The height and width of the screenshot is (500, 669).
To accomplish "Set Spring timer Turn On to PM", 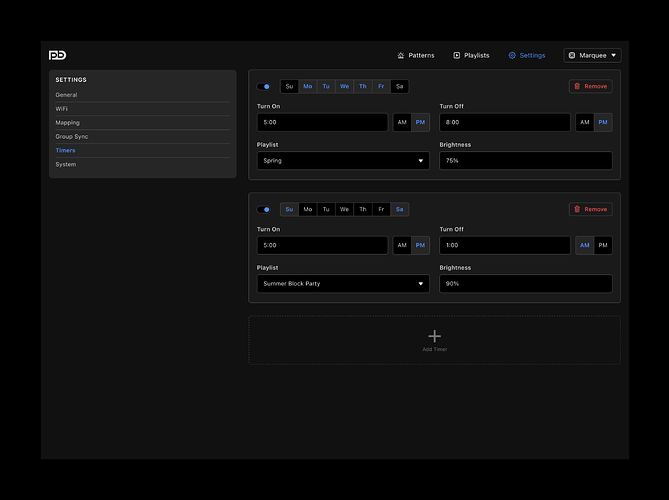I will pyautogui.click(x=420, y=122).
